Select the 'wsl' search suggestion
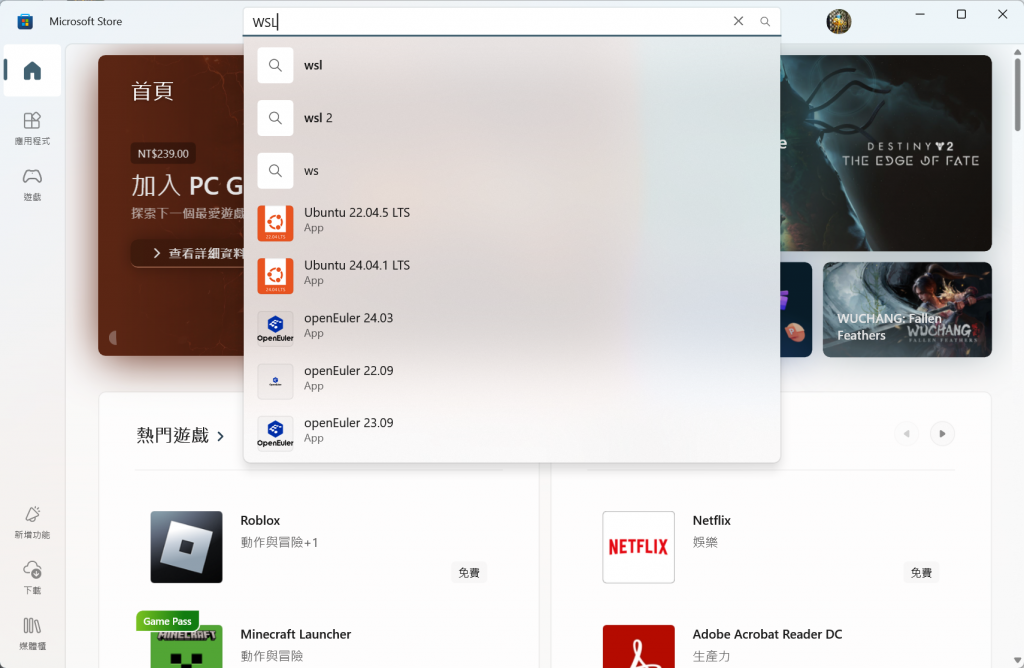The image size is (1024, 668). click(512, 65)
